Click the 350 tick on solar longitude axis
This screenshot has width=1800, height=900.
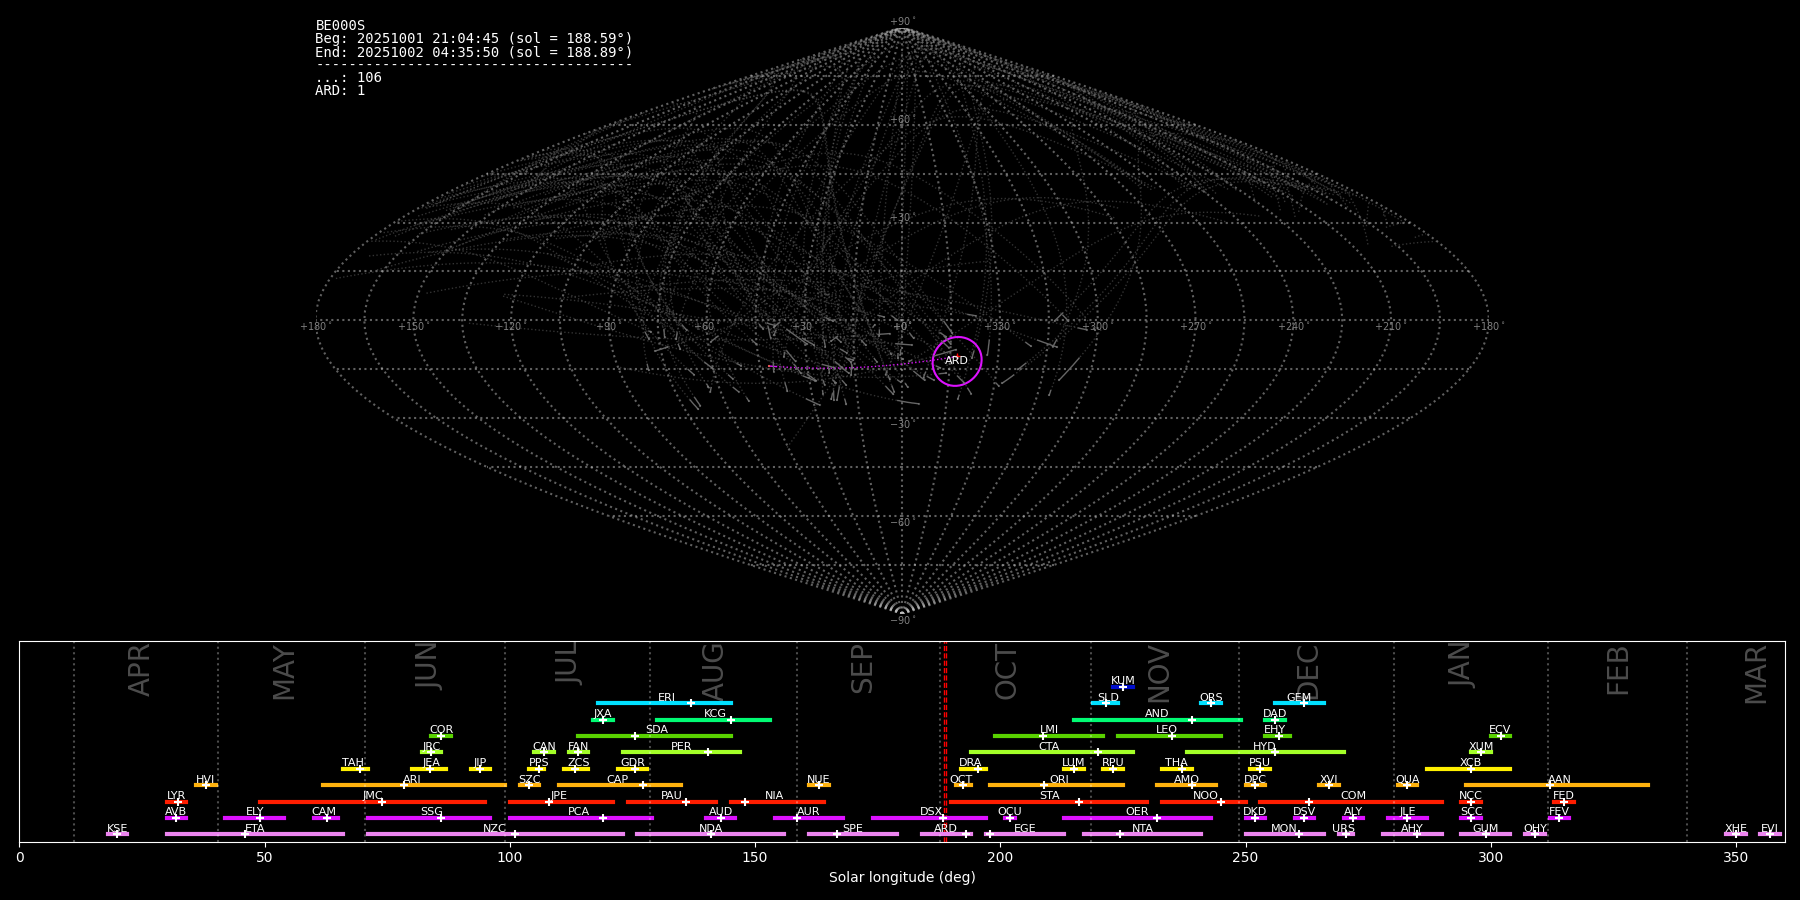pyautogui.click(x=1736, y=857)
